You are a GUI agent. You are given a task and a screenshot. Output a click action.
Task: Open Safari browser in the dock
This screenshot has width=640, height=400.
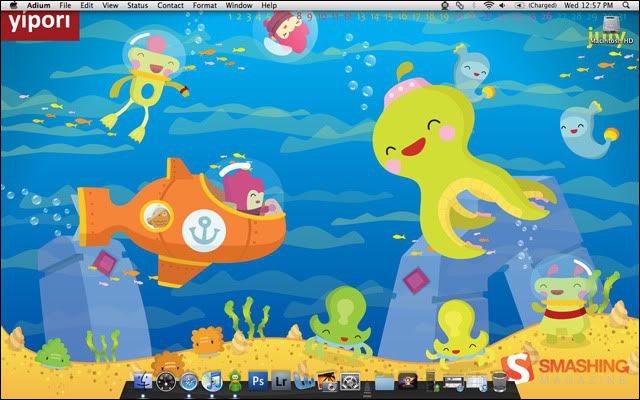188,380
